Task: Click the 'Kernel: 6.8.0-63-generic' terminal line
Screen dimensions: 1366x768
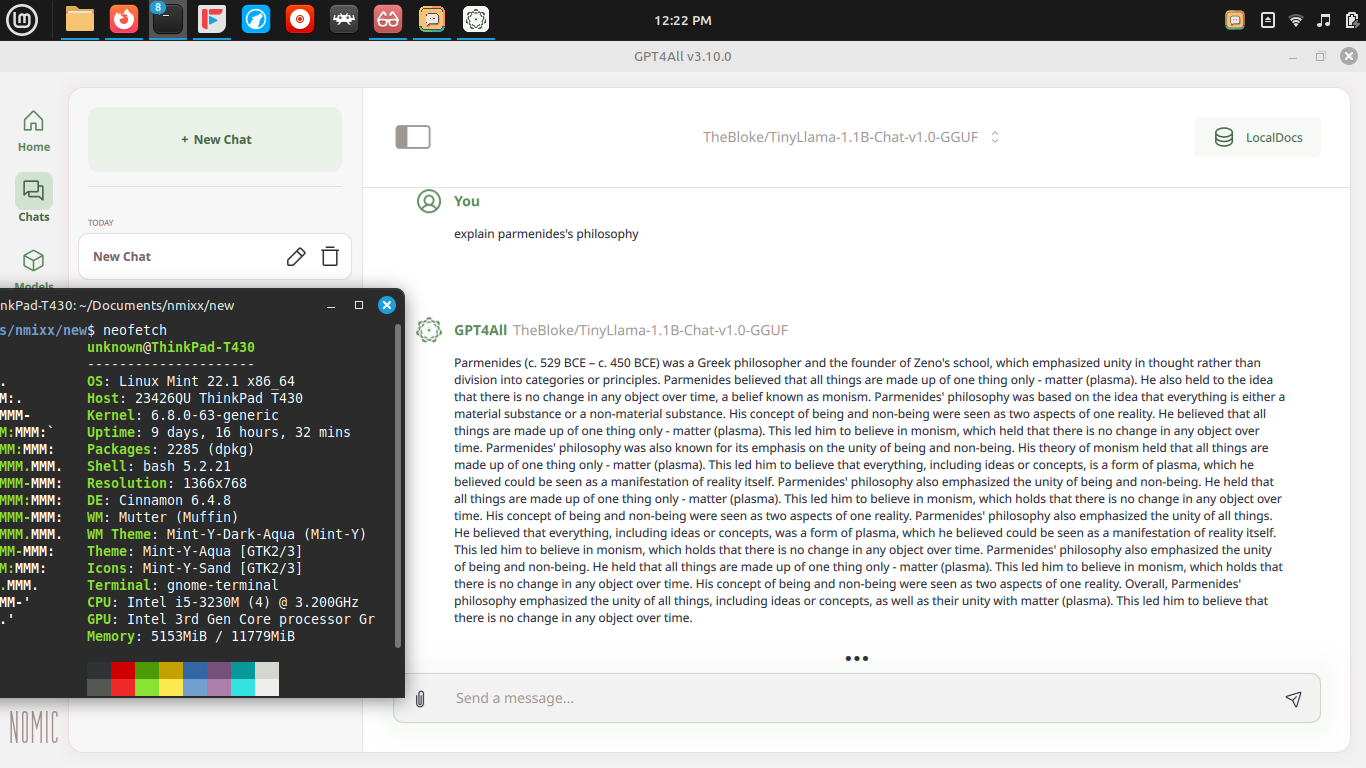Action: click(x=183, y=415)
